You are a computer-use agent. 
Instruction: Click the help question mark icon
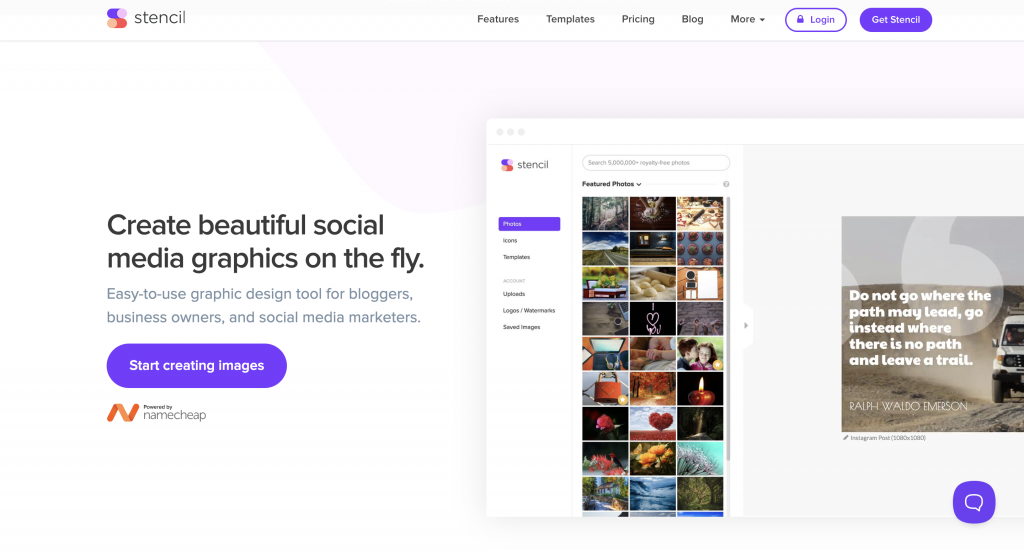pos(726,184)
